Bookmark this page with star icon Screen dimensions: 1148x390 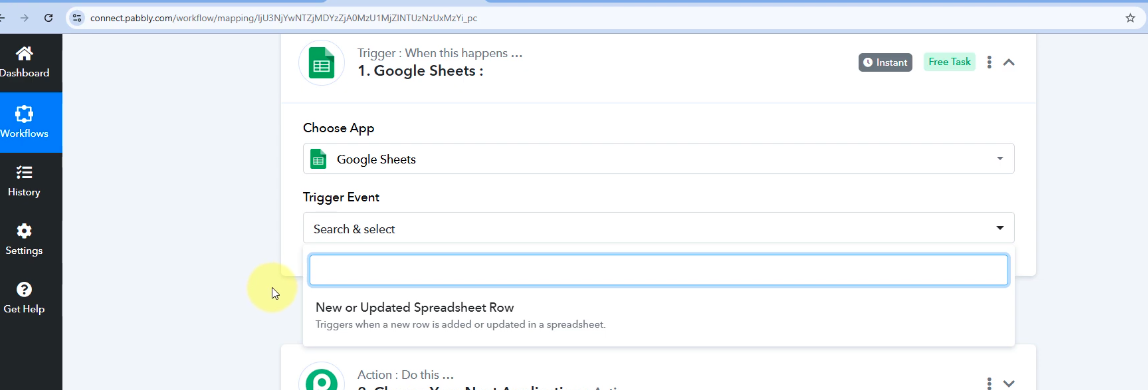point(1130,18)
